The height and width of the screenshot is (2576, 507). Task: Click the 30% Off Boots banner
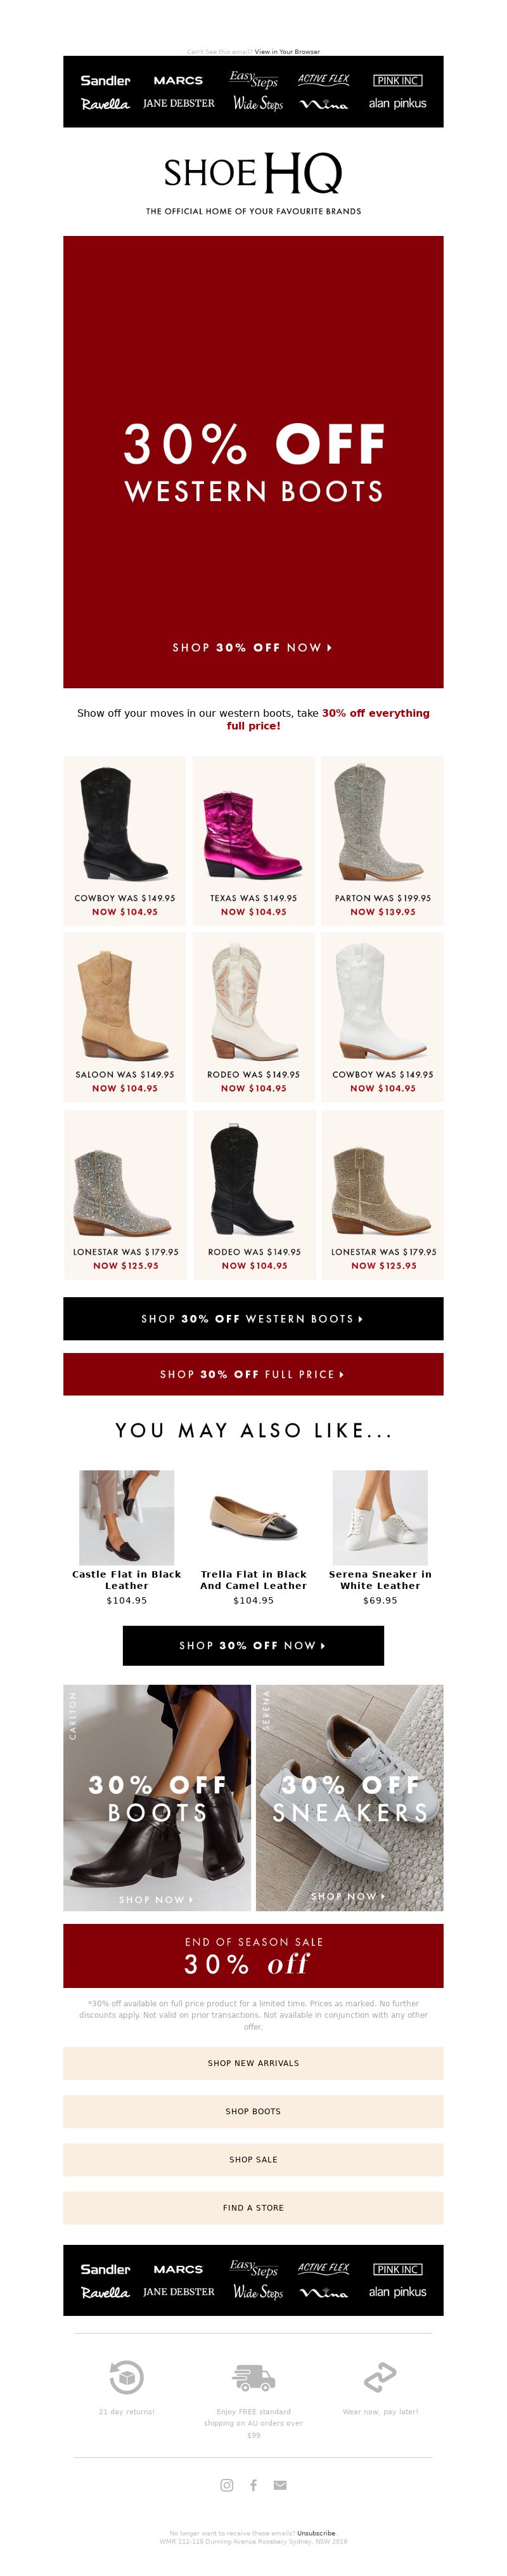tap(157, 1797)
